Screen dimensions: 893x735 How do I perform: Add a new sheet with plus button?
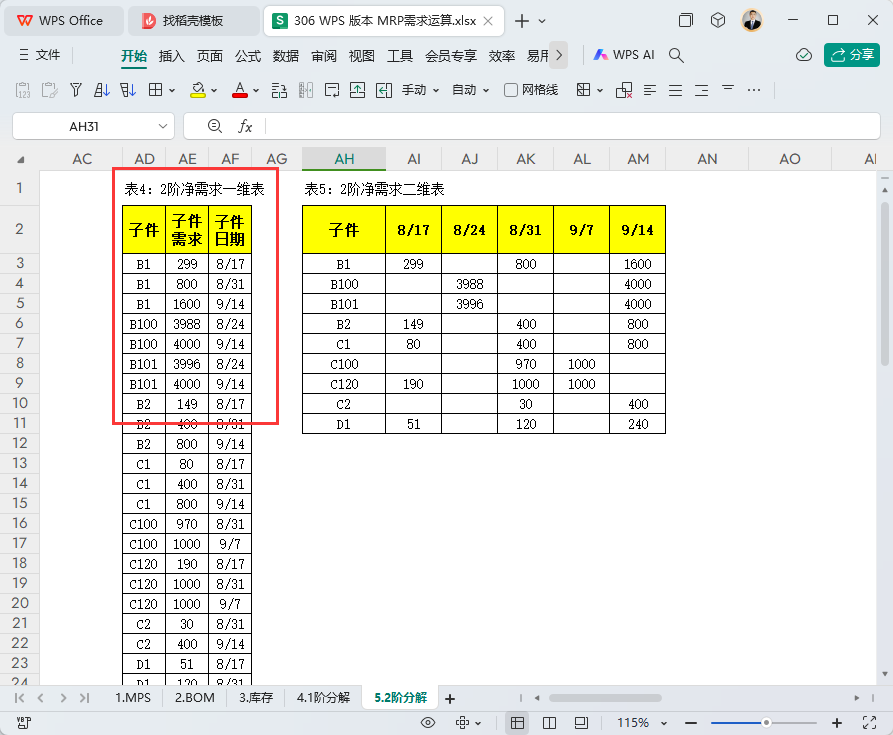click(x=450, y=699)
